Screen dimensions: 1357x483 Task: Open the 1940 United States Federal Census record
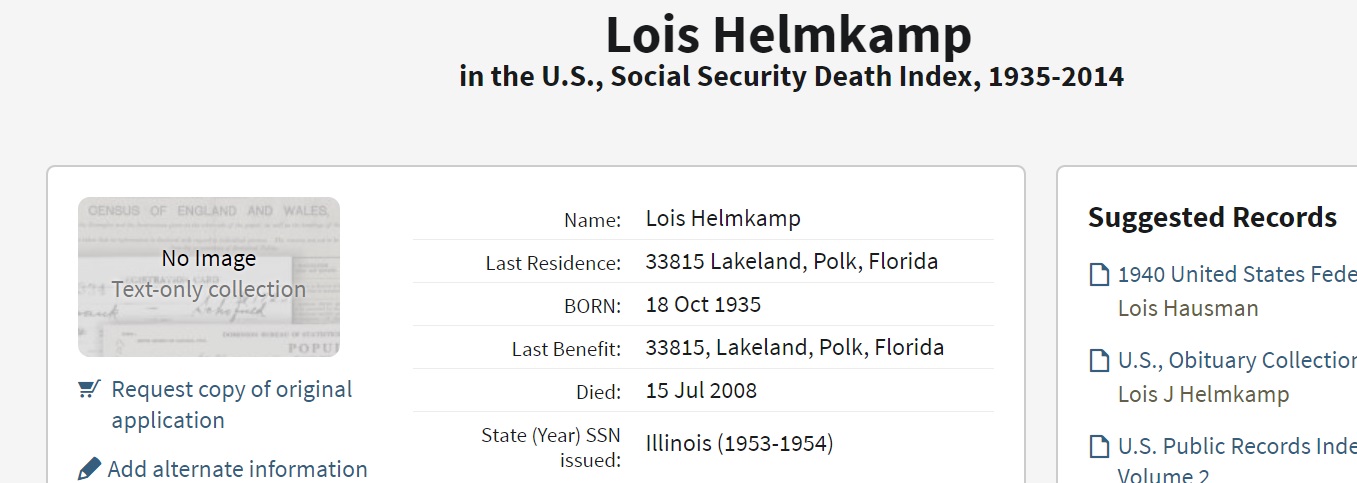1237,274
